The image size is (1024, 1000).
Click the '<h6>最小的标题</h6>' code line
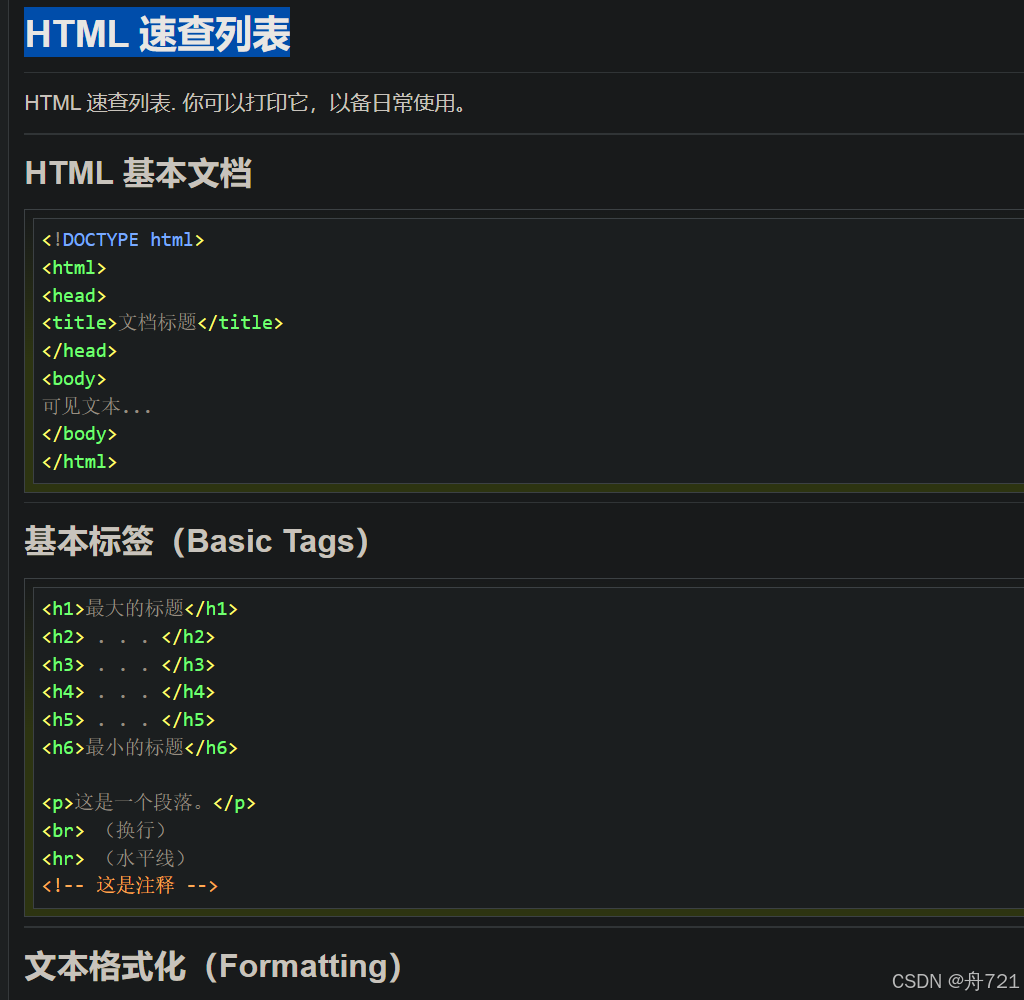point(140,747)
